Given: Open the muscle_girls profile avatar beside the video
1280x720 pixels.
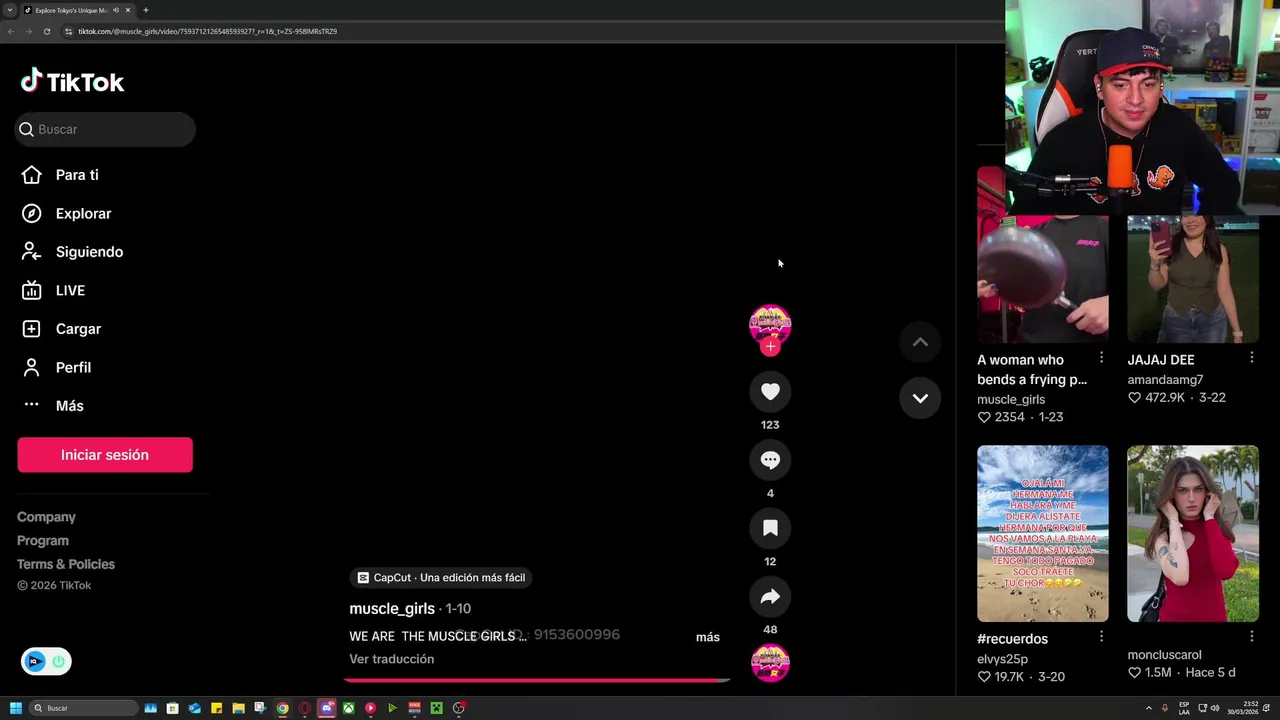Looking at the screenshot, I should click(770, 325).
